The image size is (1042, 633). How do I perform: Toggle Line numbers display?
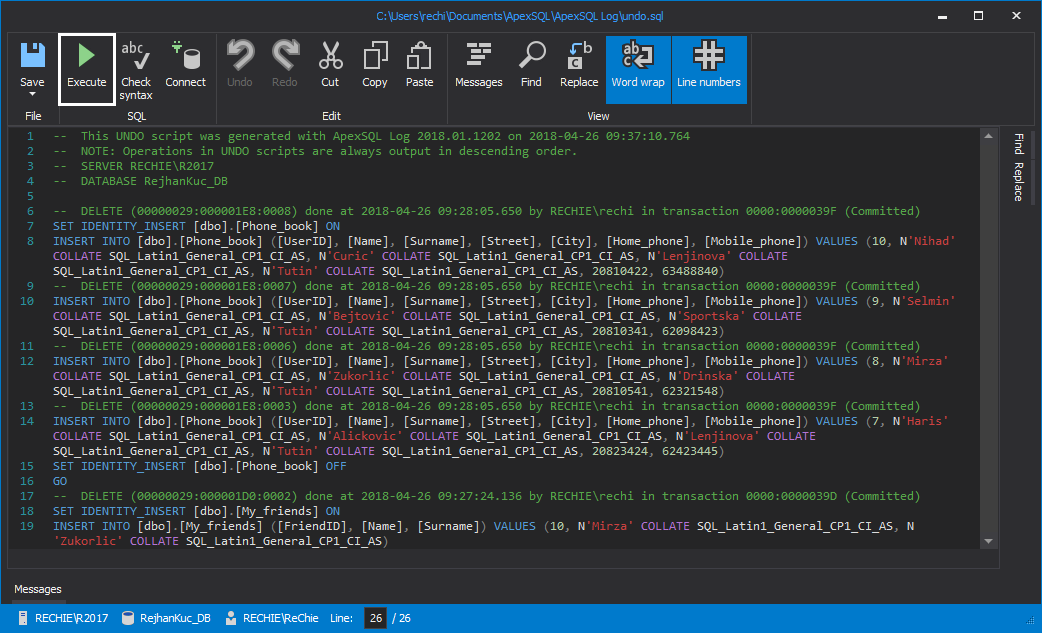click(708, 68)
